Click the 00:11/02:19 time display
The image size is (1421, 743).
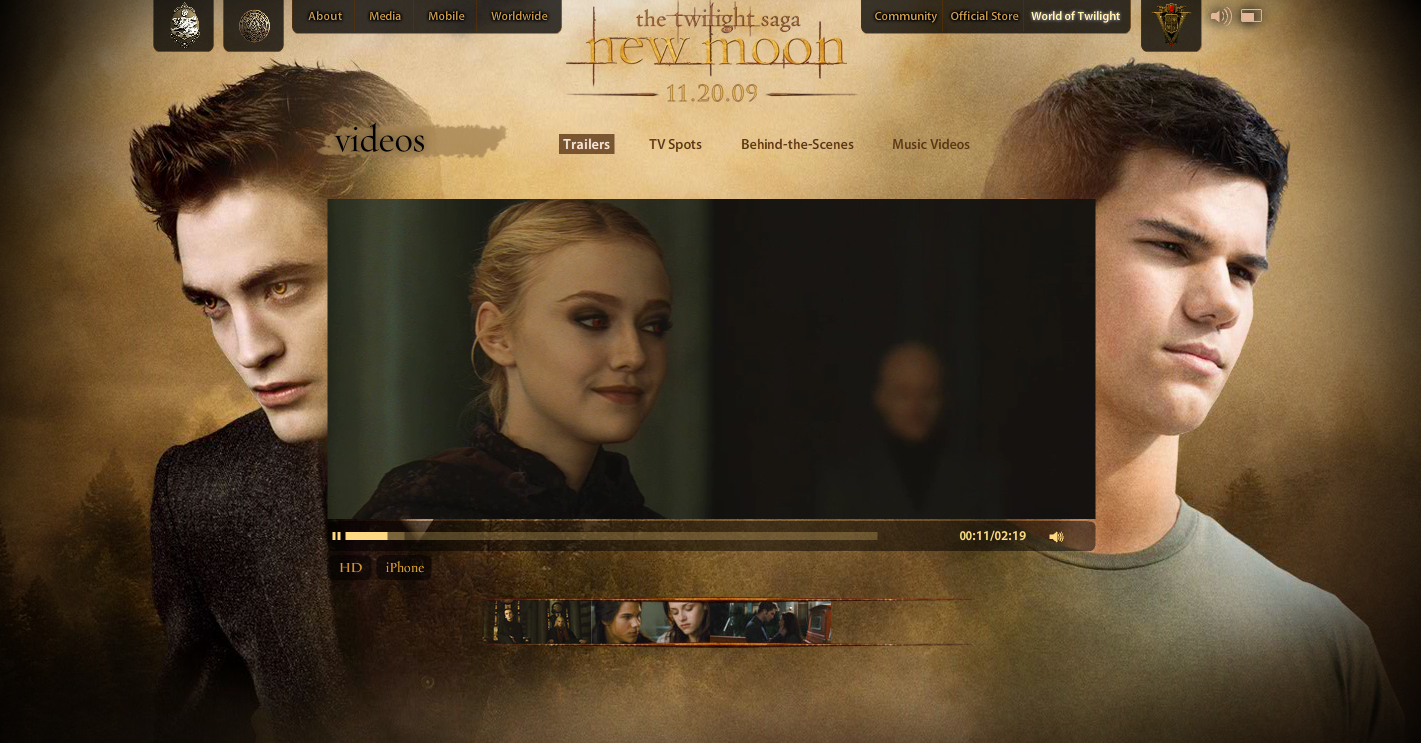pos(992,536)
